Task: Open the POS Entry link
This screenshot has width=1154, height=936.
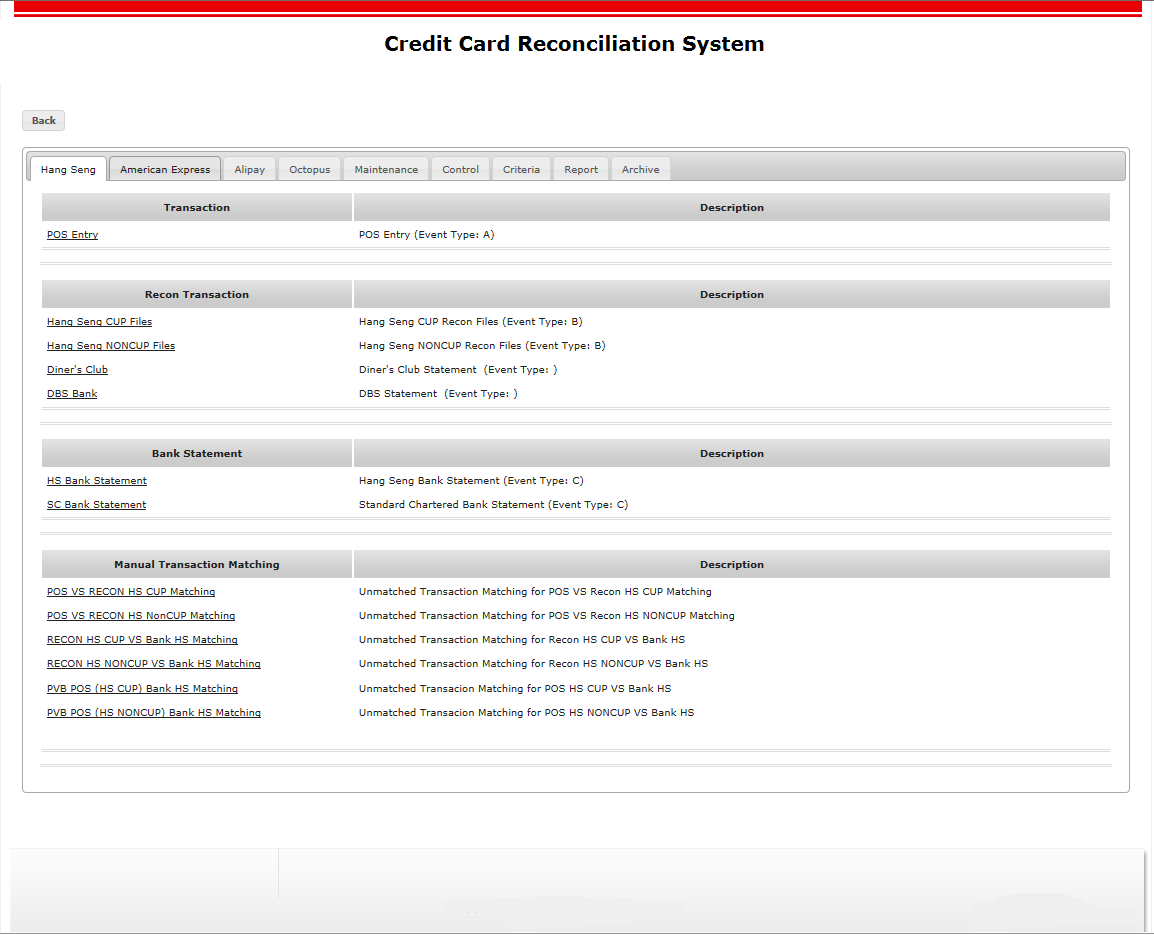Action: click(x=73, y=235)
